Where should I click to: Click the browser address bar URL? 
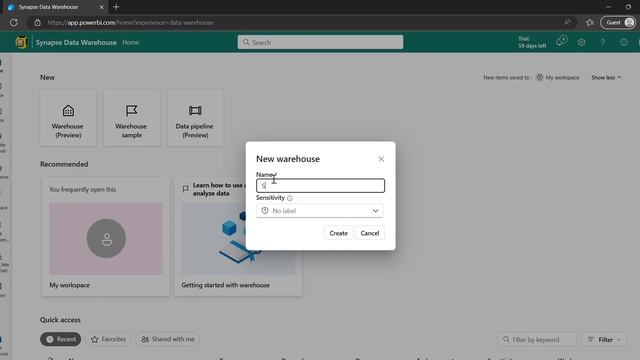(131, 22)
